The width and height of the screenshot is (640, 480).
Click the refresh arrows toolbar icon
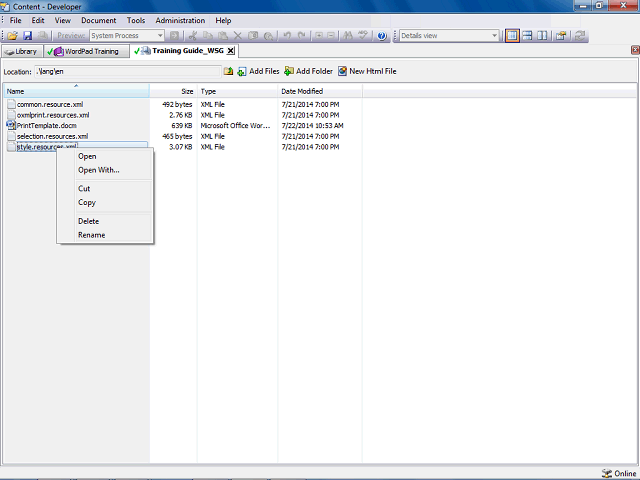(580, 36)
